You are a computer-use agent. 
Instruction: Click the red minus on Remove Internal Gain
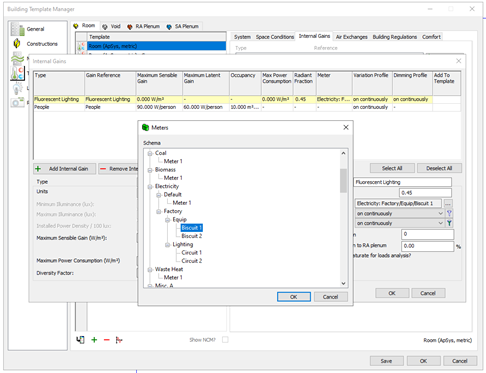(103, 169)
